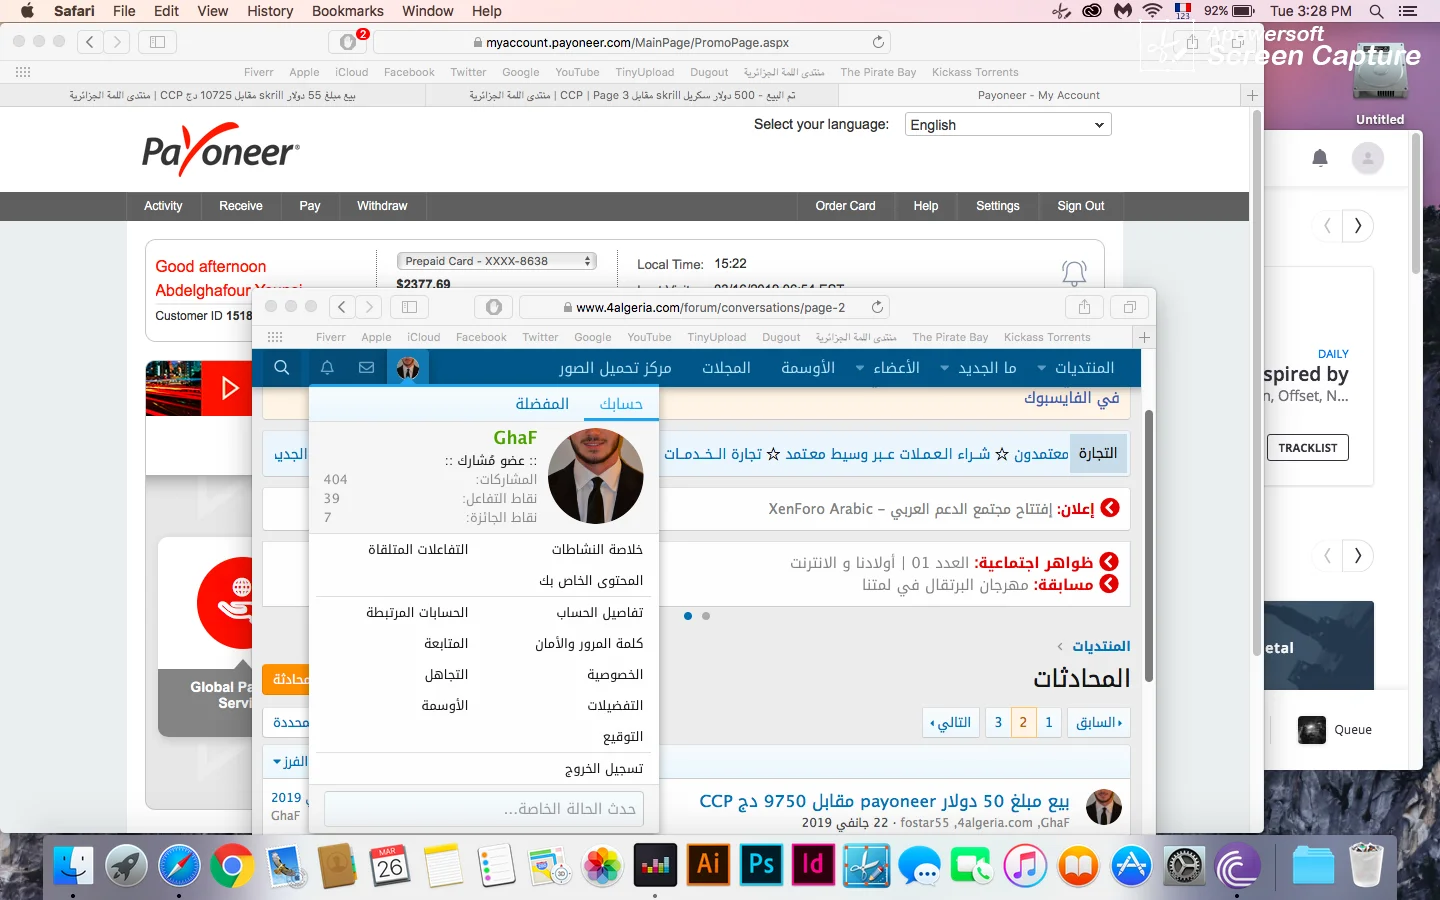Screen dimensions: 1440x900
Task: Click share icon in front Safari window
Action: [x=1084, y=307]
